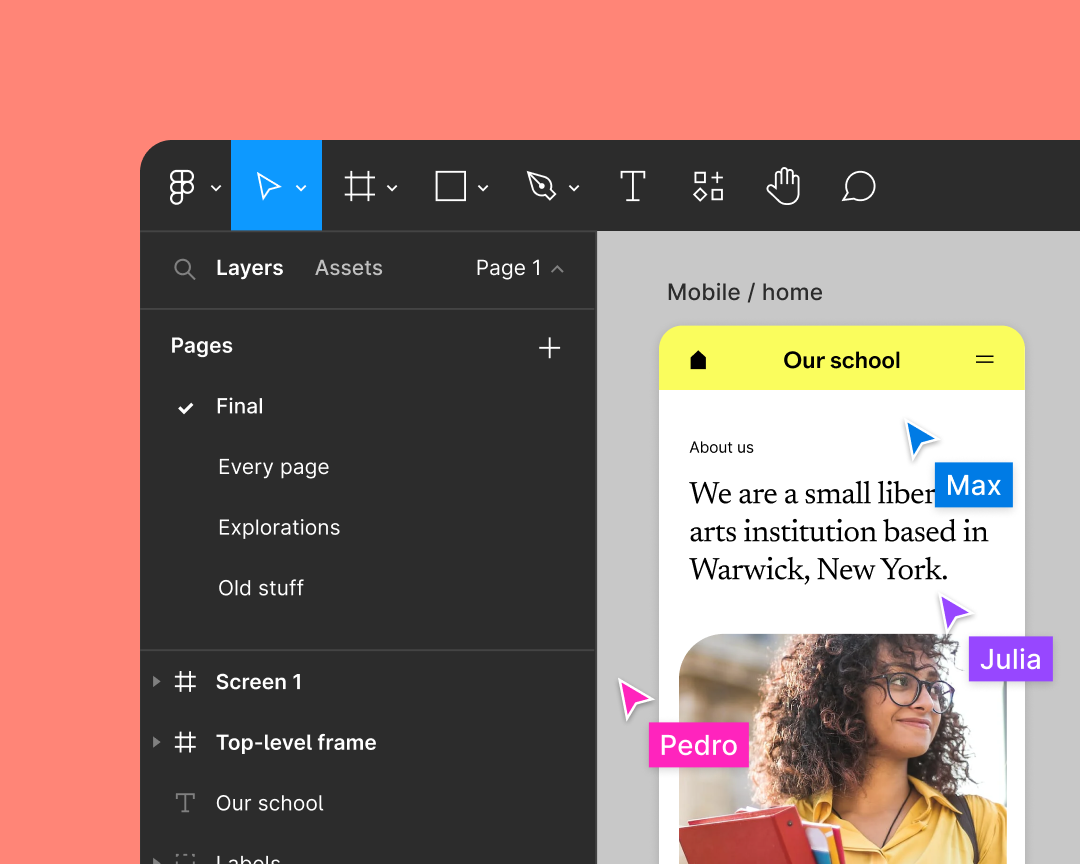Image resolution: width=1080 pixels, height=864 pixels.
Task: Switch to the Layers tab
Action: coord(249,268)
